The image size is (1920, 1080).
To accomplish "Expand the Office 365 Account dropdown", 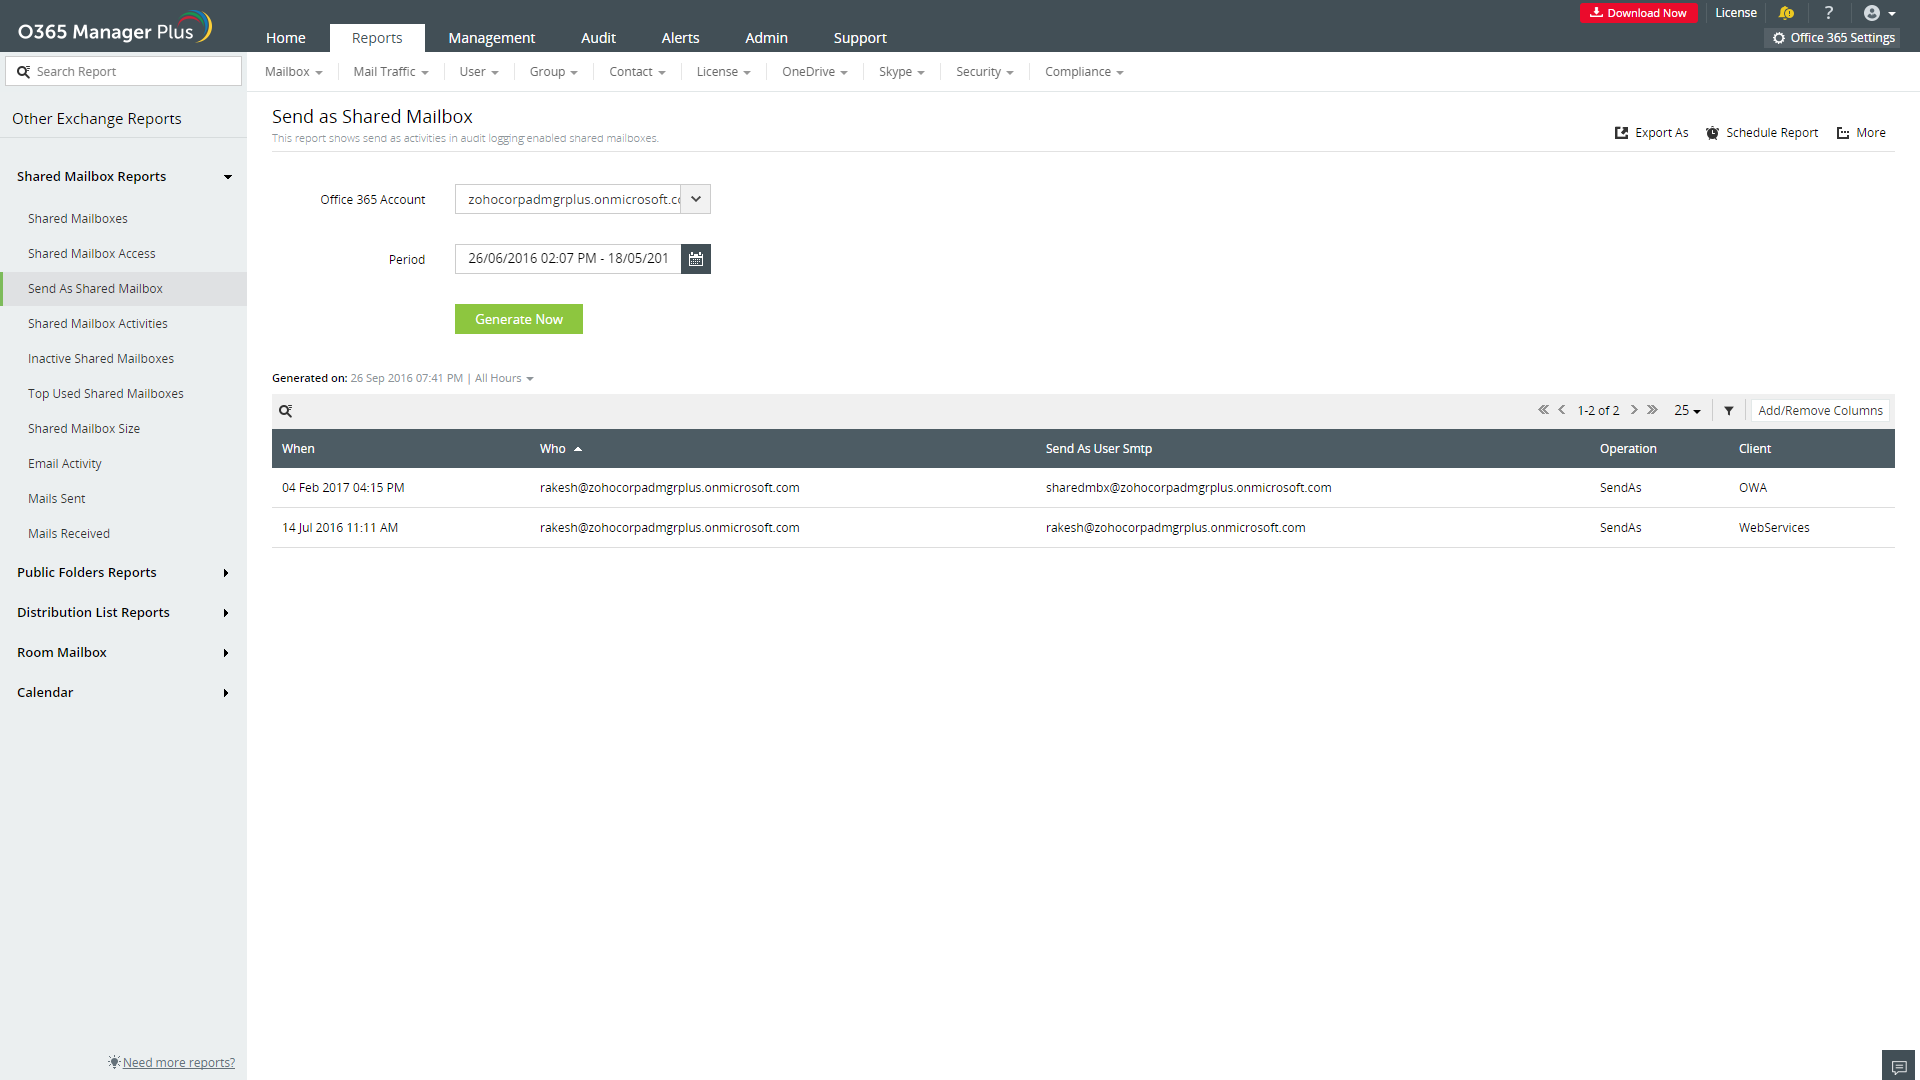I will tap(696, 199).
